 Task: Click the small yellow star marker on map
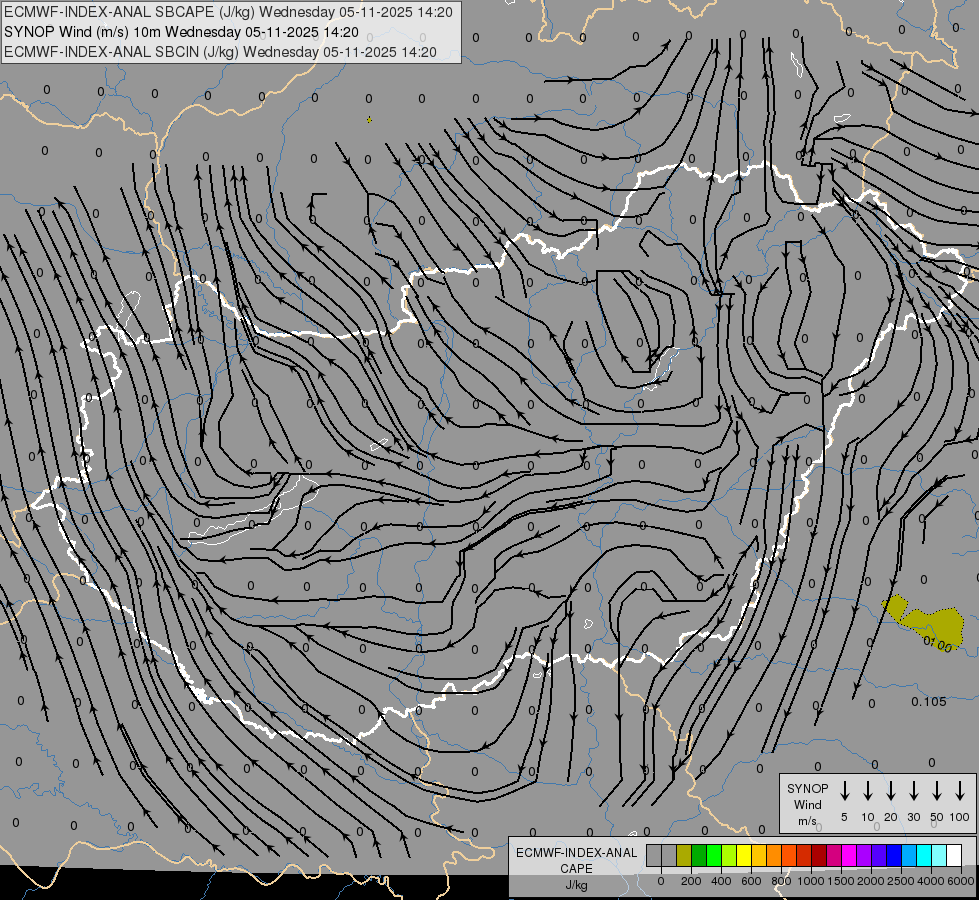click(370, 119)
